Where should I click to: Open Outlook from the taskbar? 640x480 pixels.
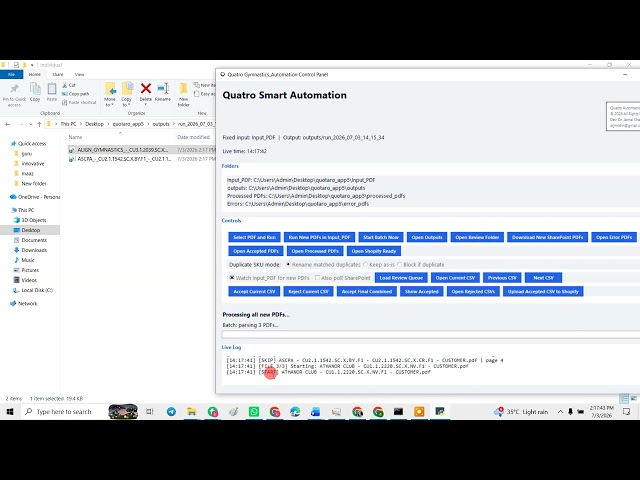316,412
